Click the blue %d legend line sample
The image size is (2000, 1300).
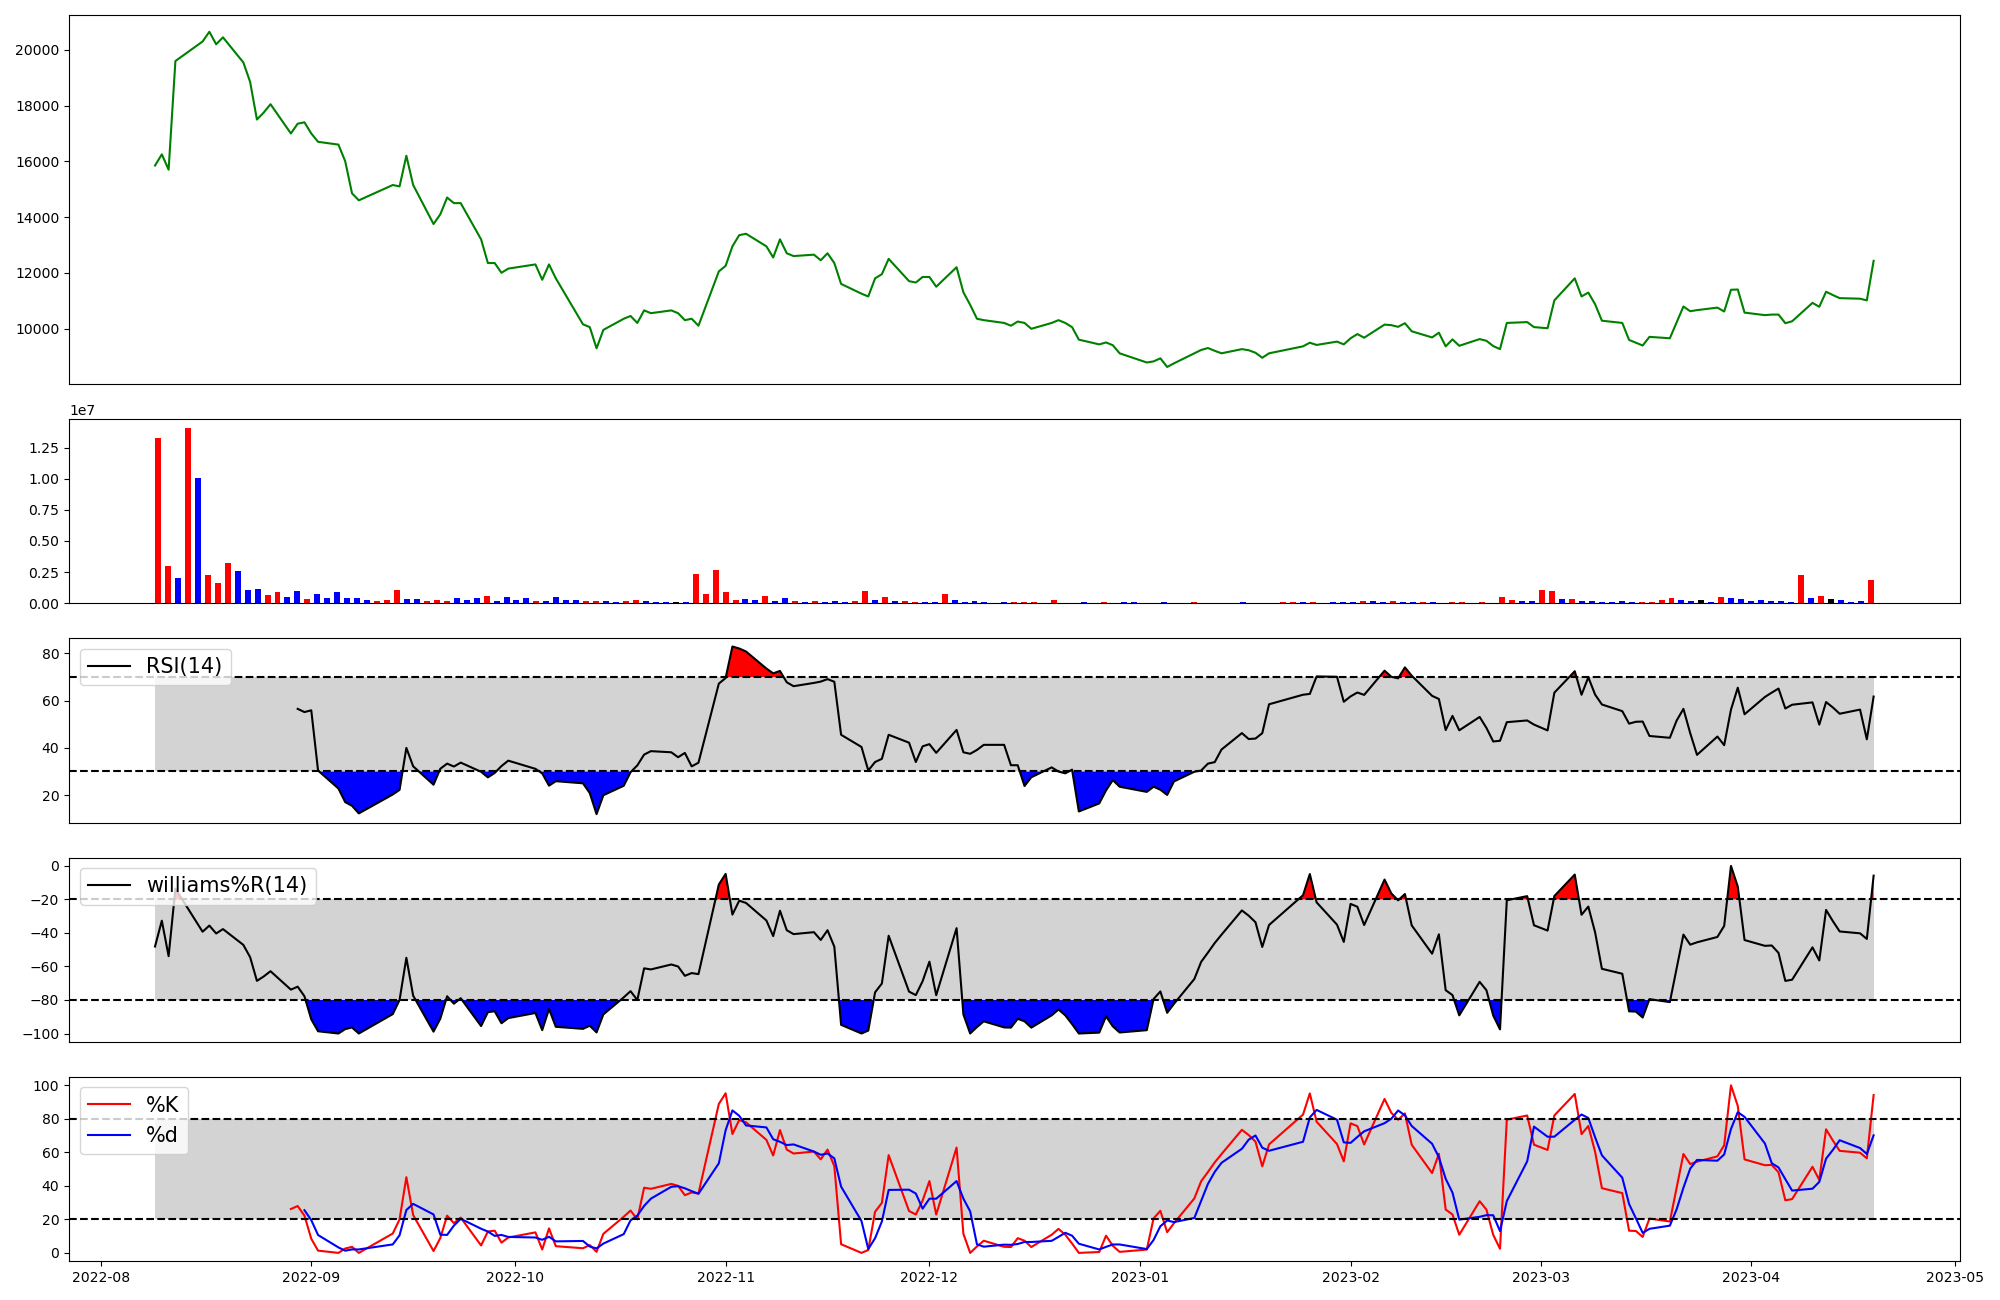pos(109,1134)
